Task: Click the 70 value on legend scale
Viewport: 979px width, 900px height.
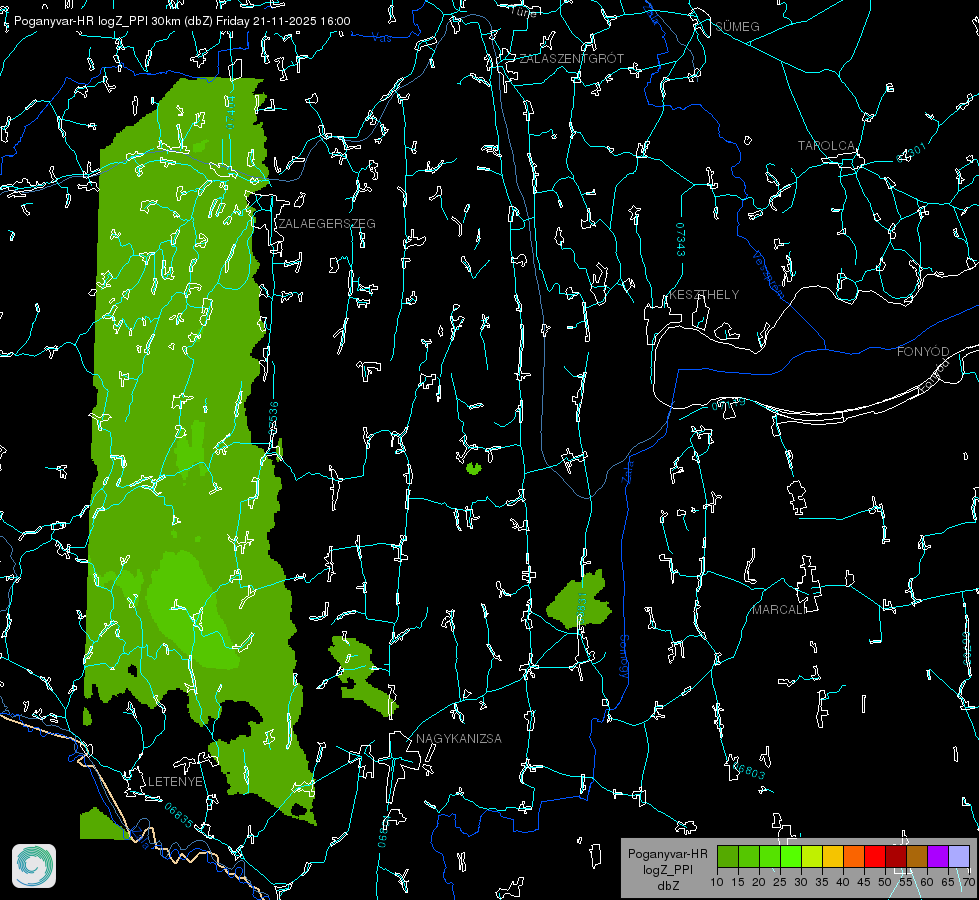Action: point(969,883)
